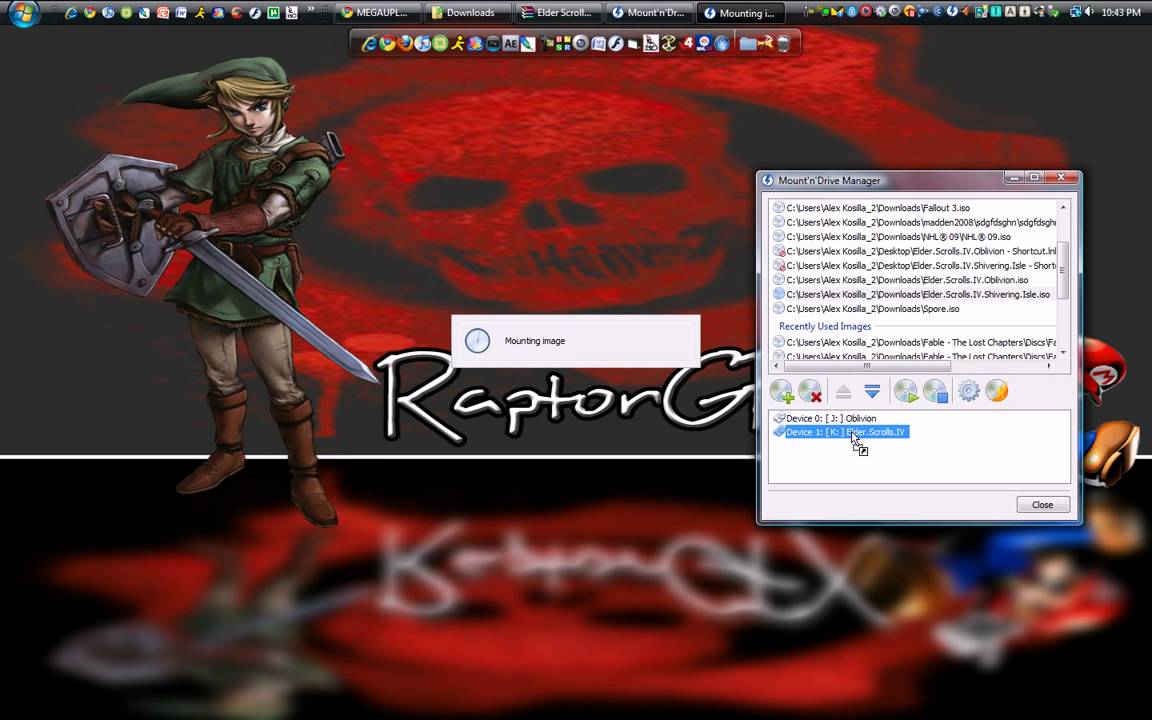Screen dimensions: 1152x720
Task: Open iTunes in the desktop dock
Action: point(422,43)
